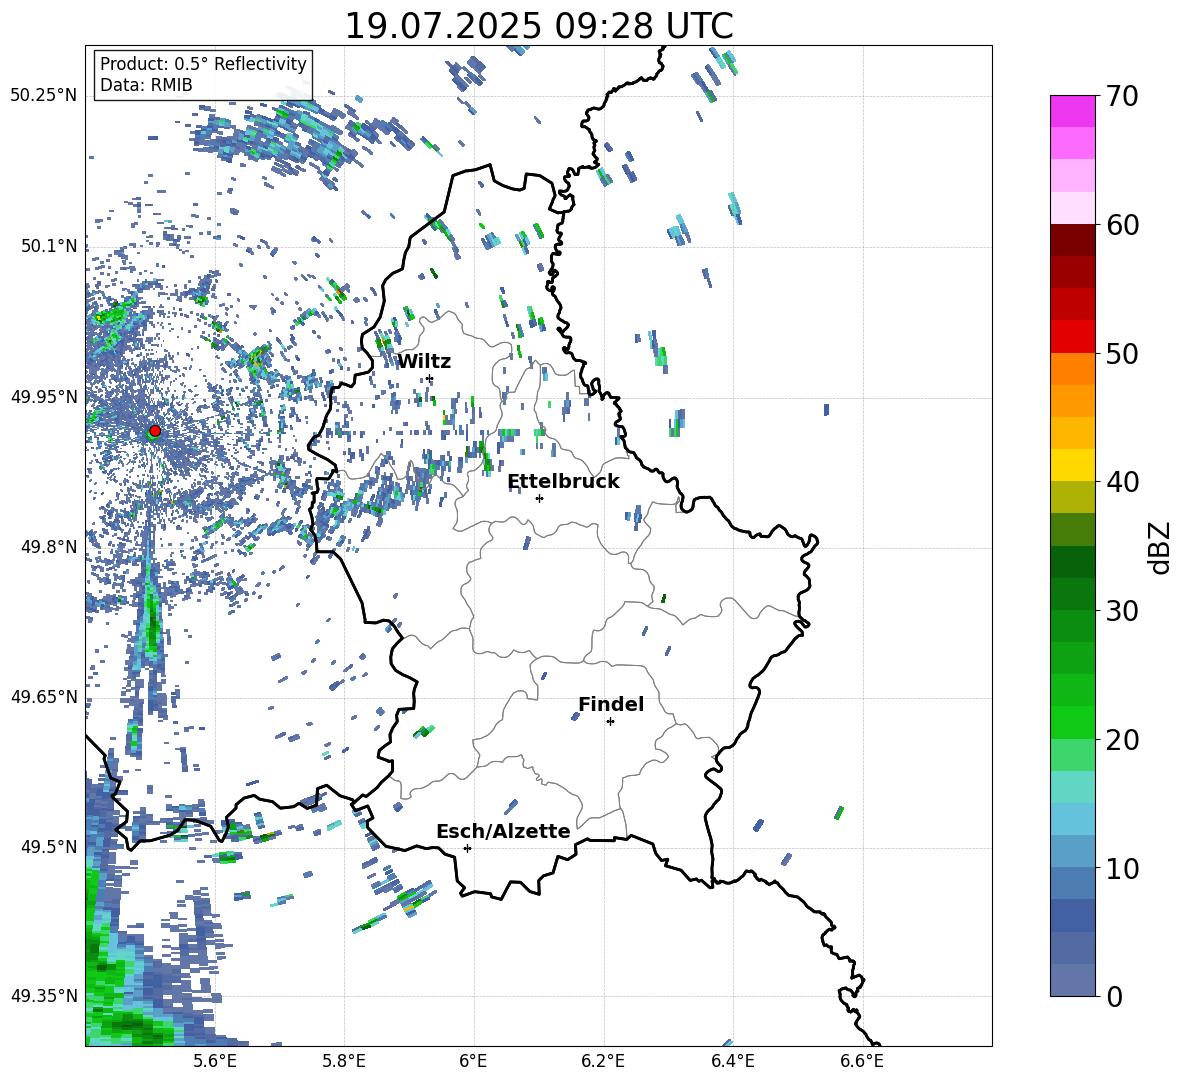
Task: Click the 50.1°N latitude tick label
Action: coord(49,246)
